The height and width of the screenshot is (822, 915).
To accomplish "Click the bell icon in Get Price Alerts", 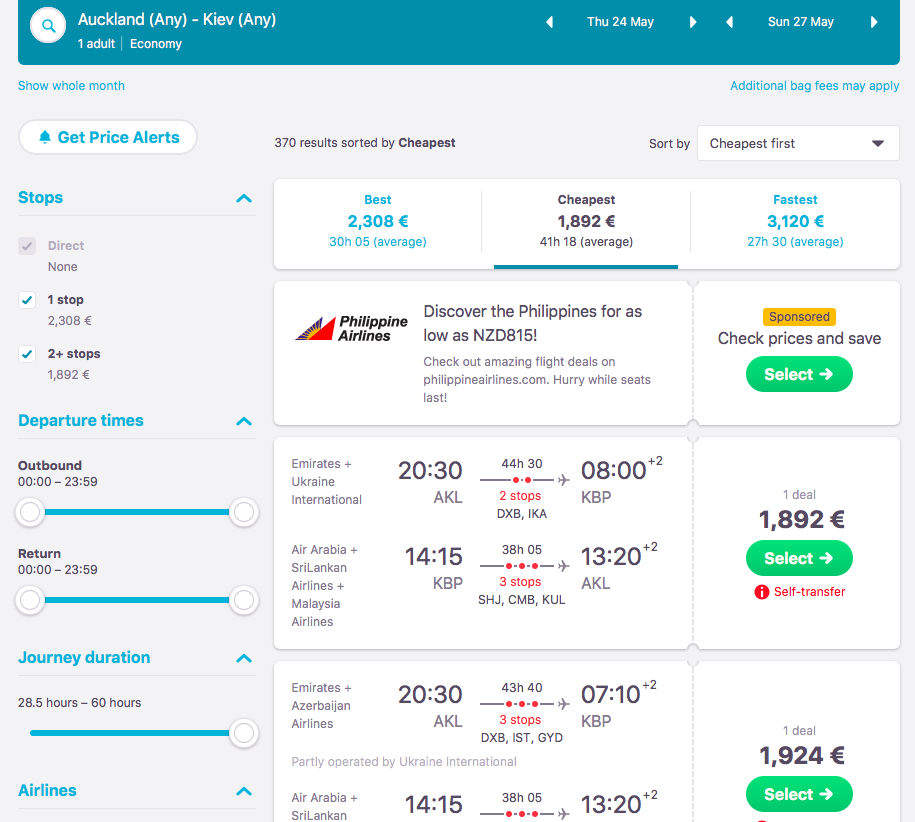I will click(44, 138).
